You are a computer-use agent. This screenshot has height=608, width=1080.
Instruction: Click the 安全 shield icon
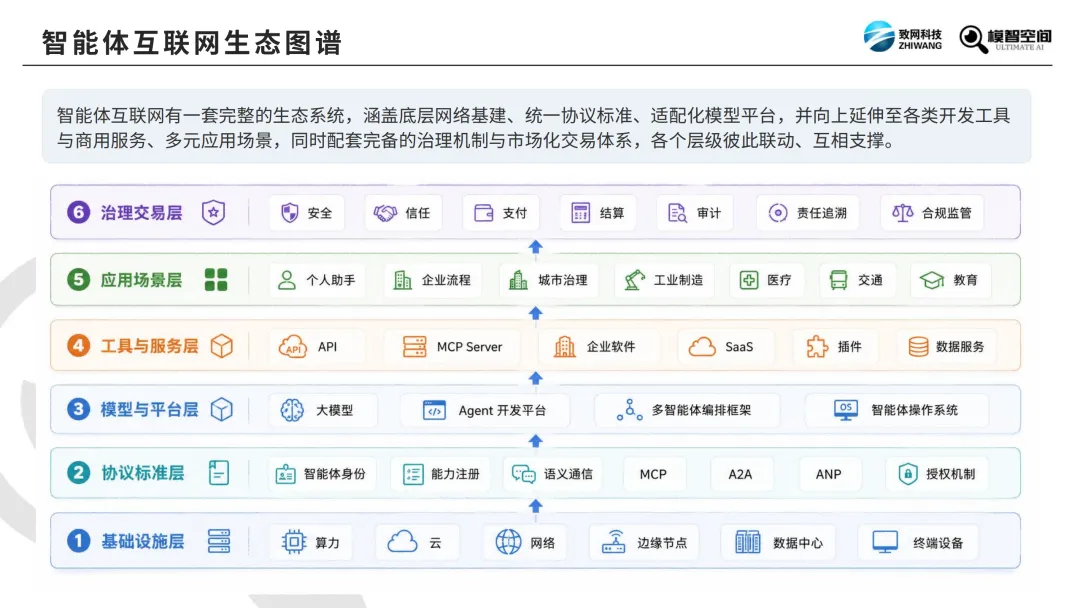[x=290, y=213]
